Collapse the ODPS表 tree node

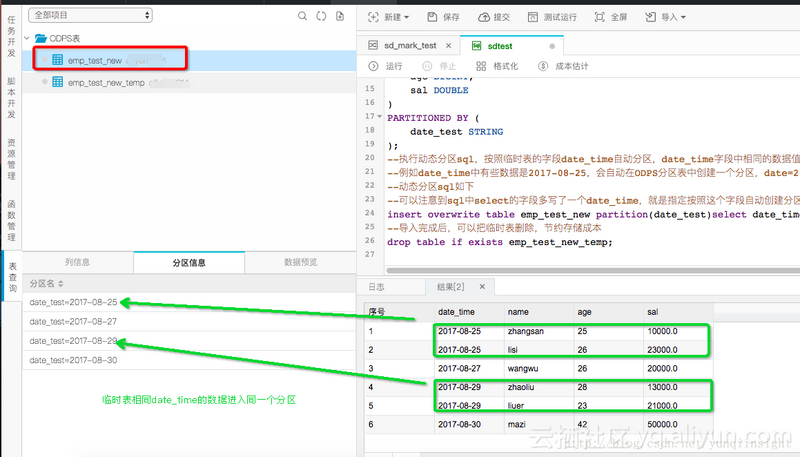[27, 38]
